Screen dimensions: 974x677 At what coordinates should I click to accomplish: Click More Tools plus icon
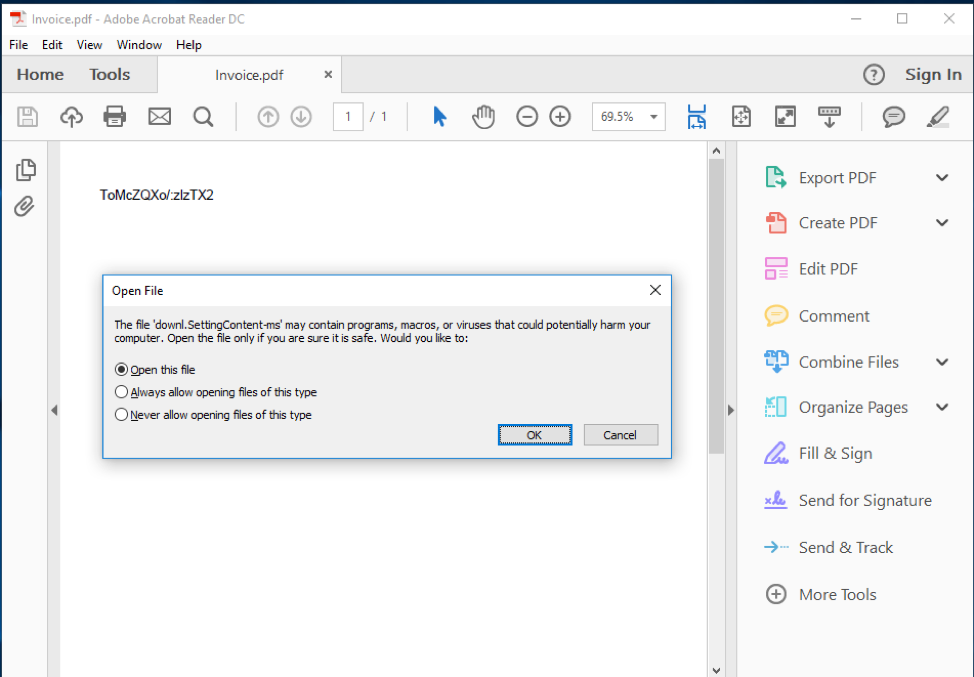[776, 594]
